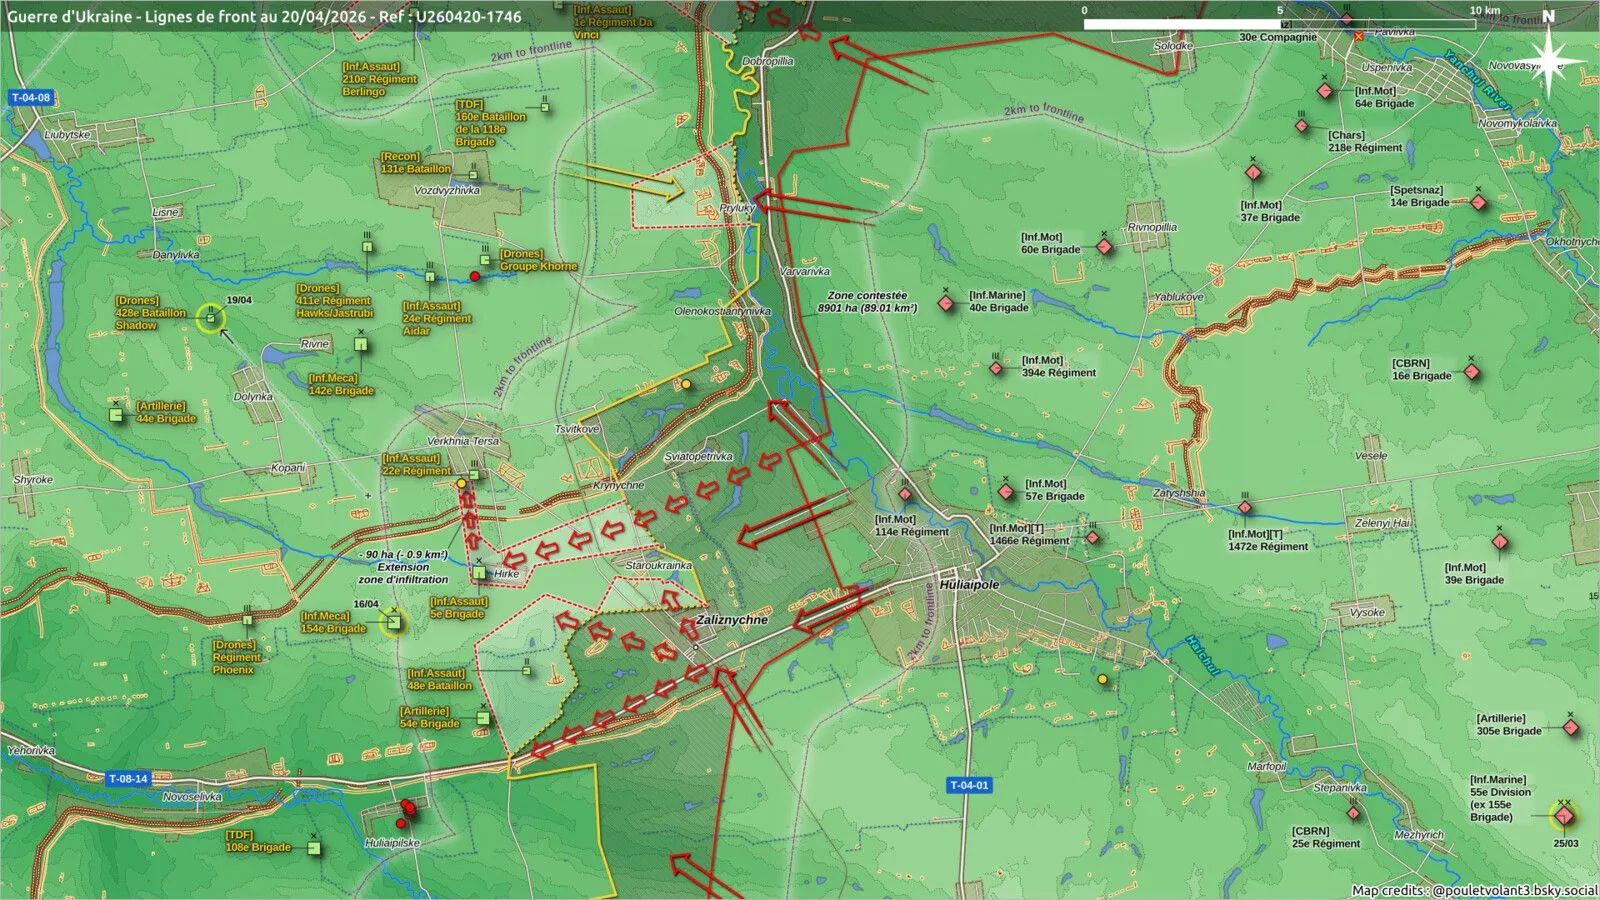This screenshot has height=900, width=1600.
Task: Select the 428e Bataillon Shadow circled marker
Action: click(210, 319)
